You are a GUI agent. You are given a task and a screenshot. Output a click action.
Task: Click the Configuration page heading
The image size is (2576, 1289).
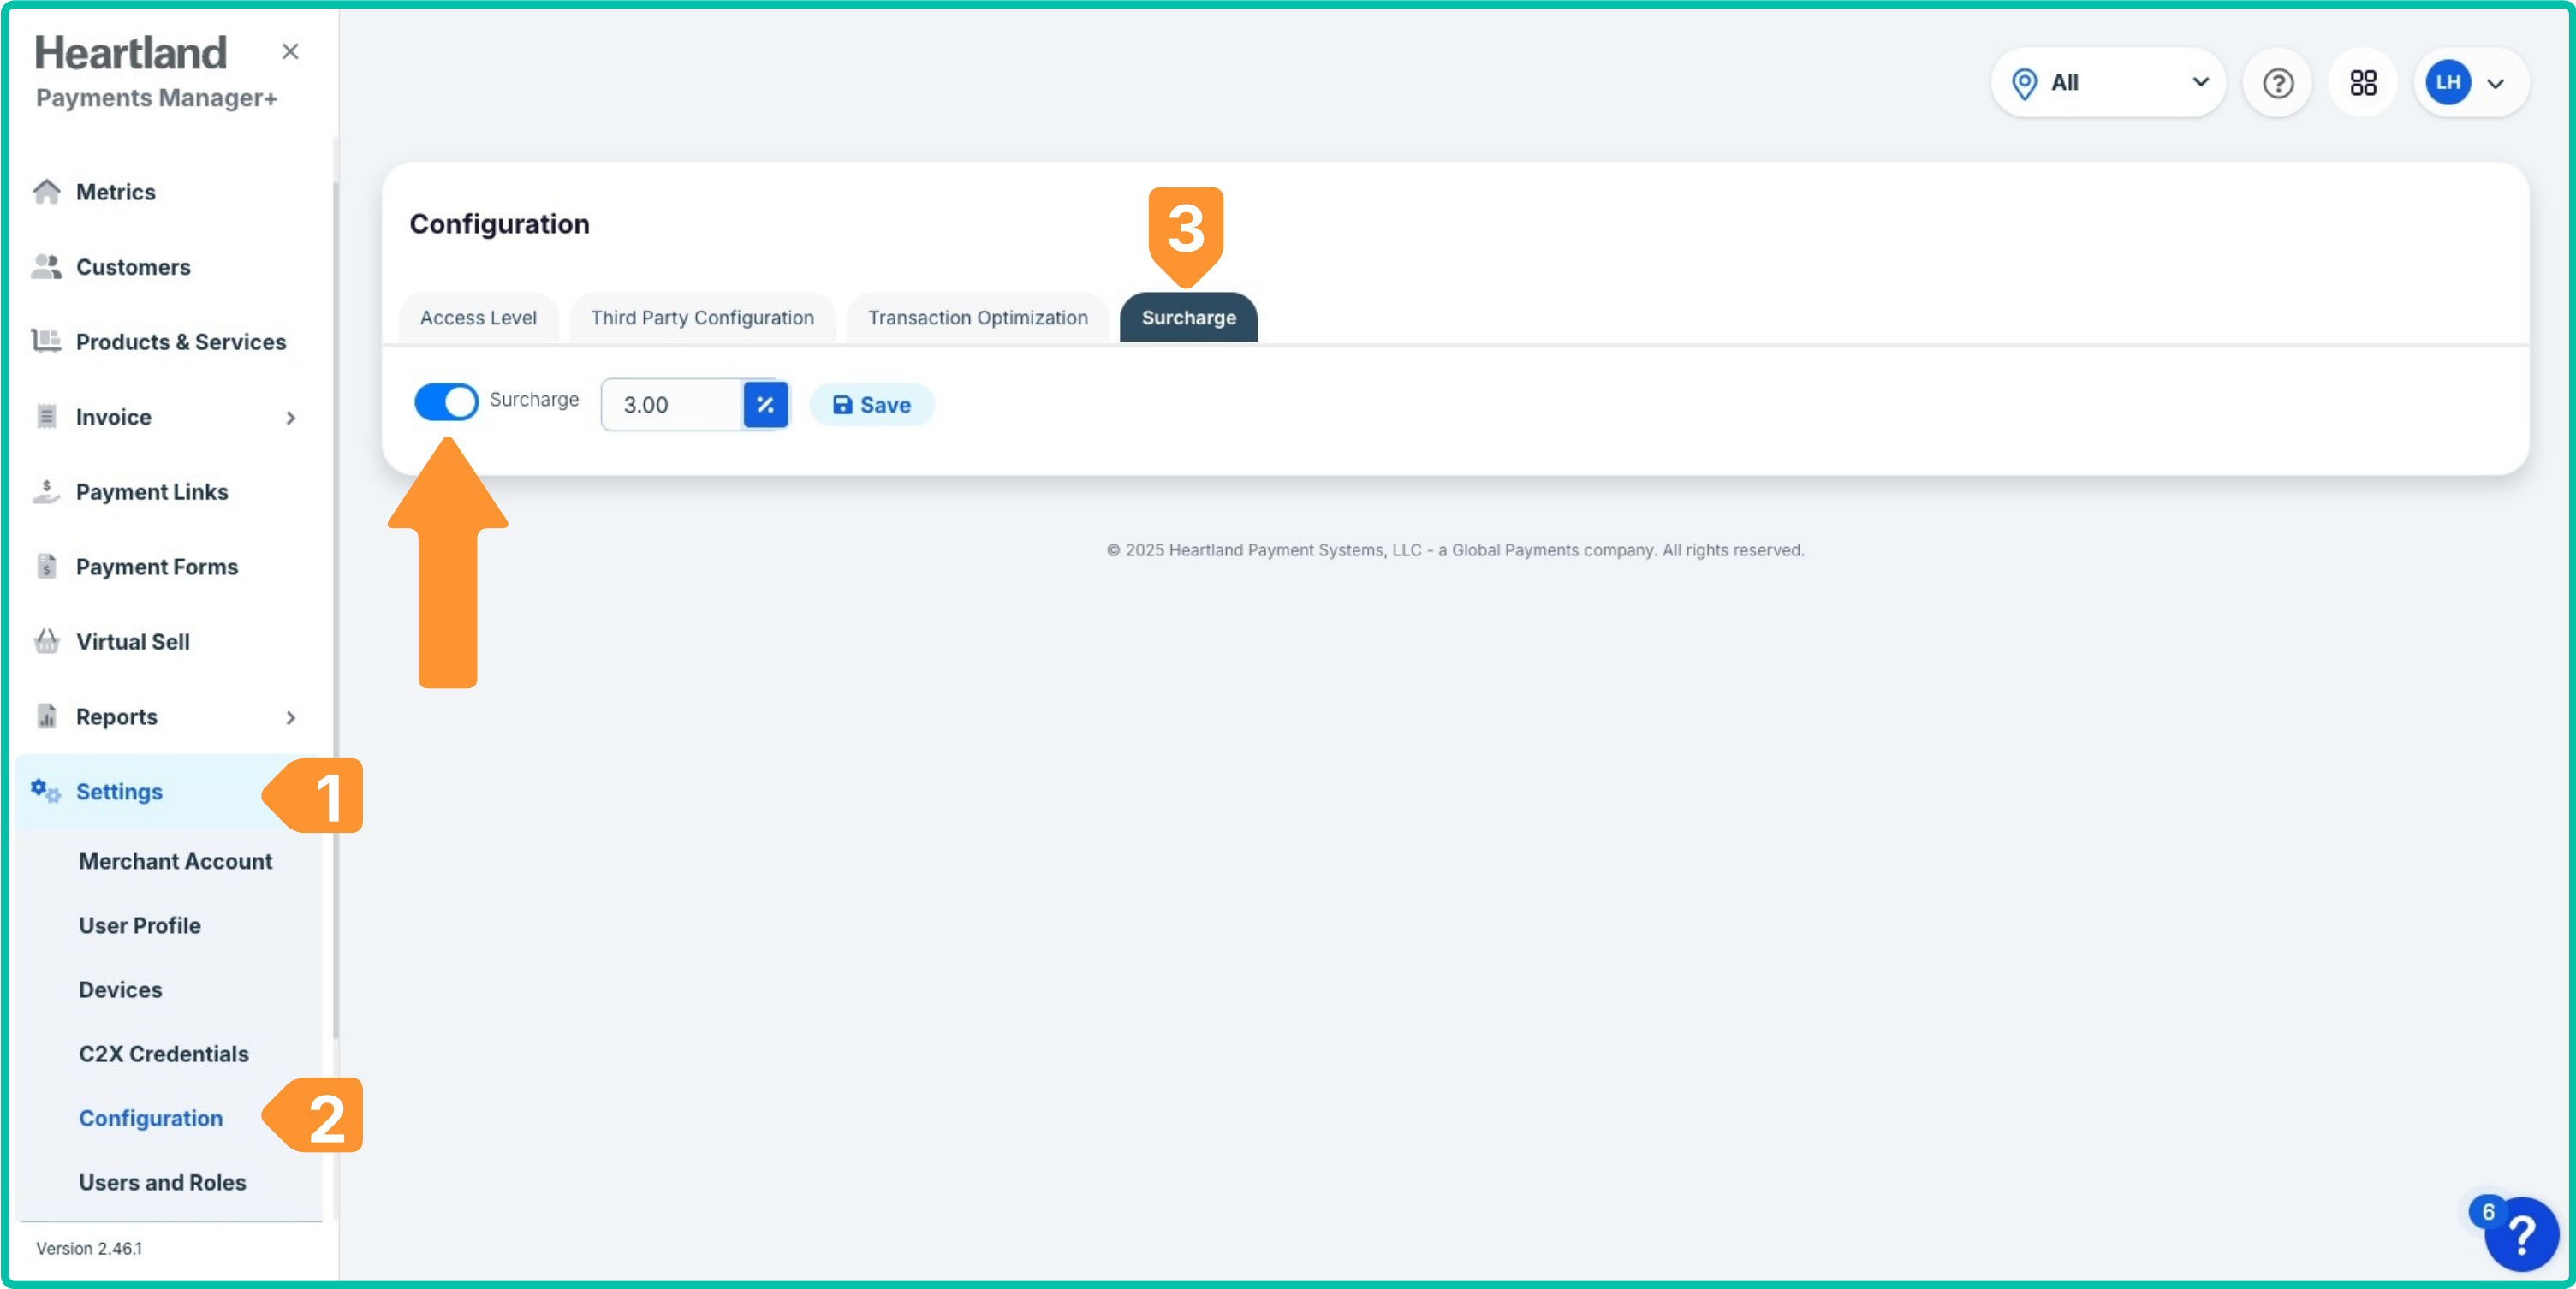(499, 223)
